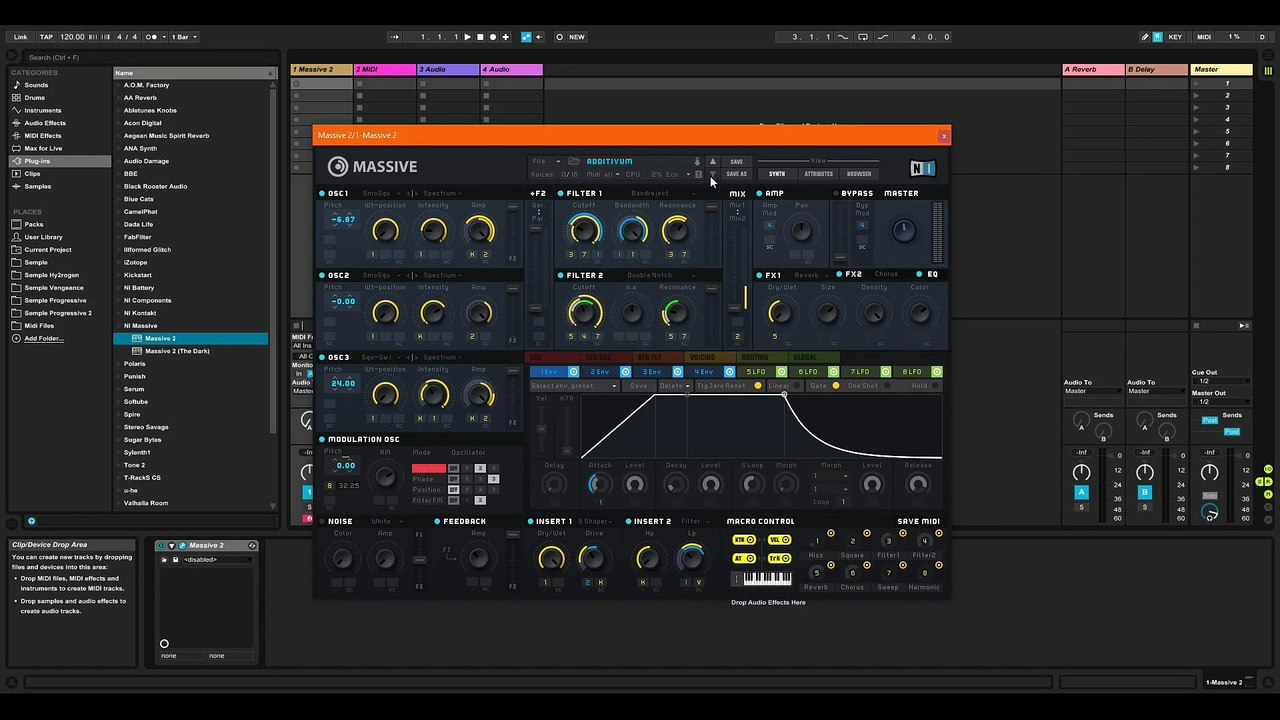1280x720 pixels.
Task: Click the tempo field showing 120.00
Action: [x=72, y=37]
